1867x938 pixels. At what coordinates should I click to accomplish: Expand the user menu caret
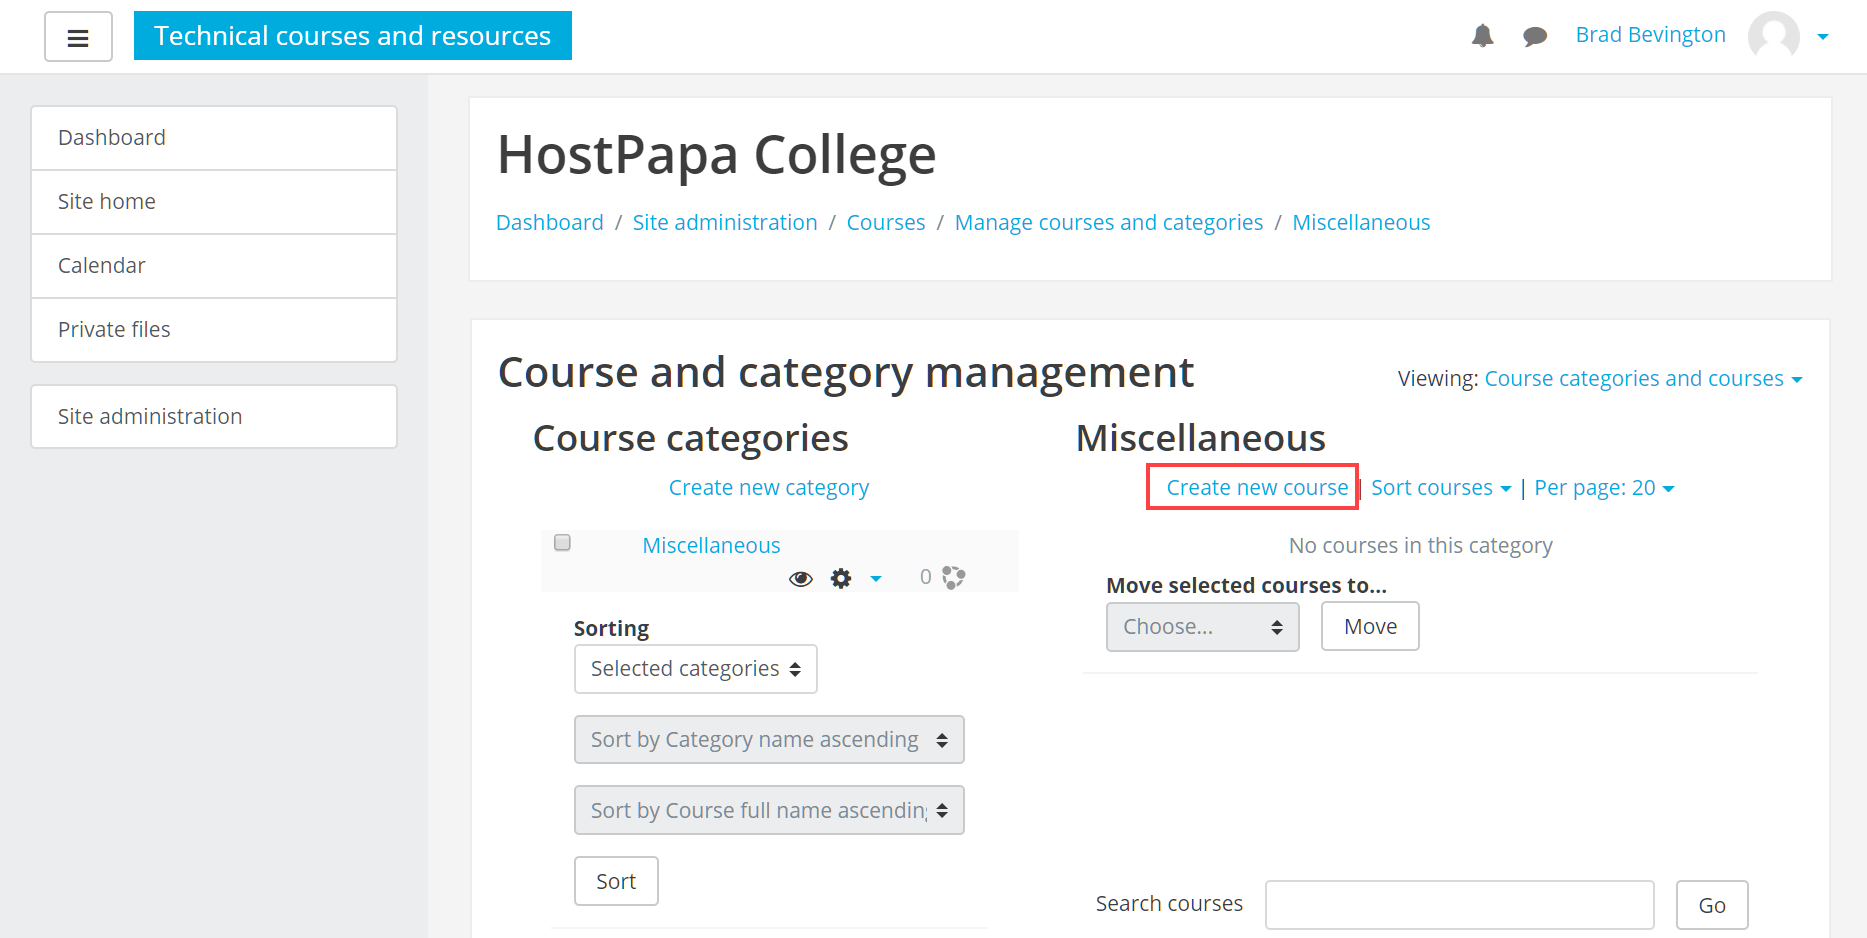(1822, 37)
